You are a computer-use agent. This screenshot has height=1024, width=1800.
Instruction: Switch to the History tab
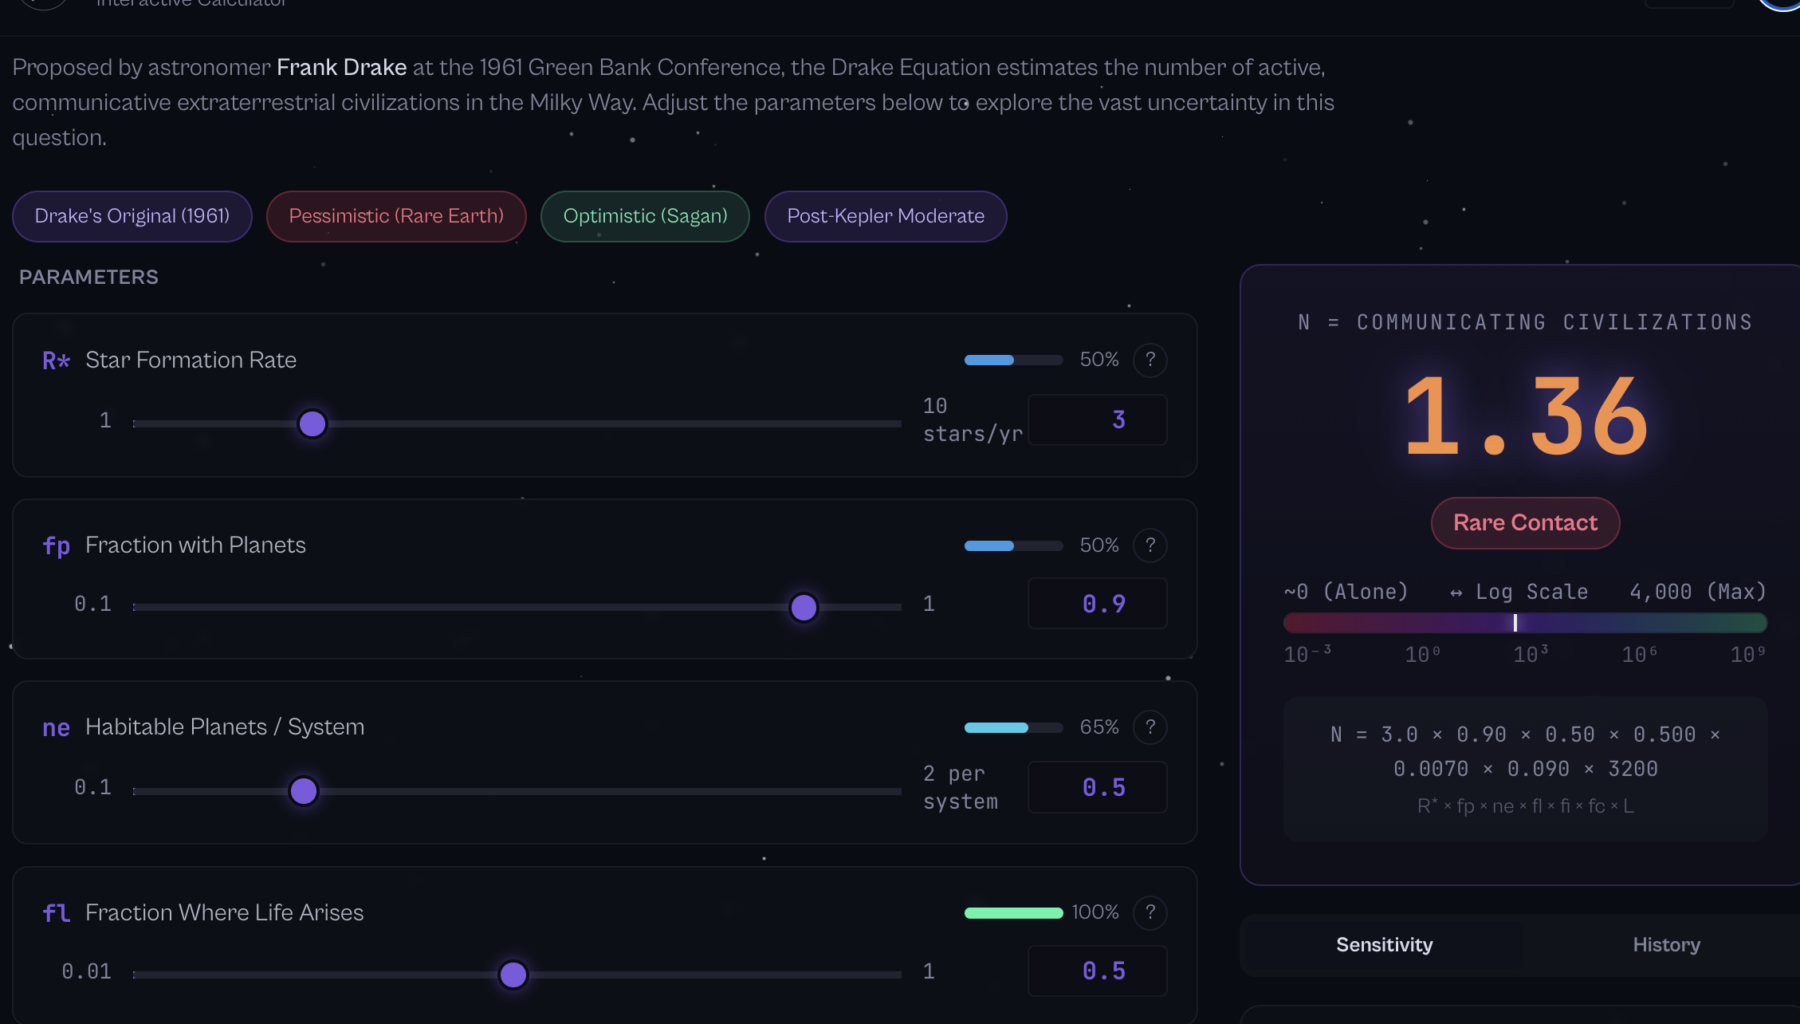point(1664,944)
